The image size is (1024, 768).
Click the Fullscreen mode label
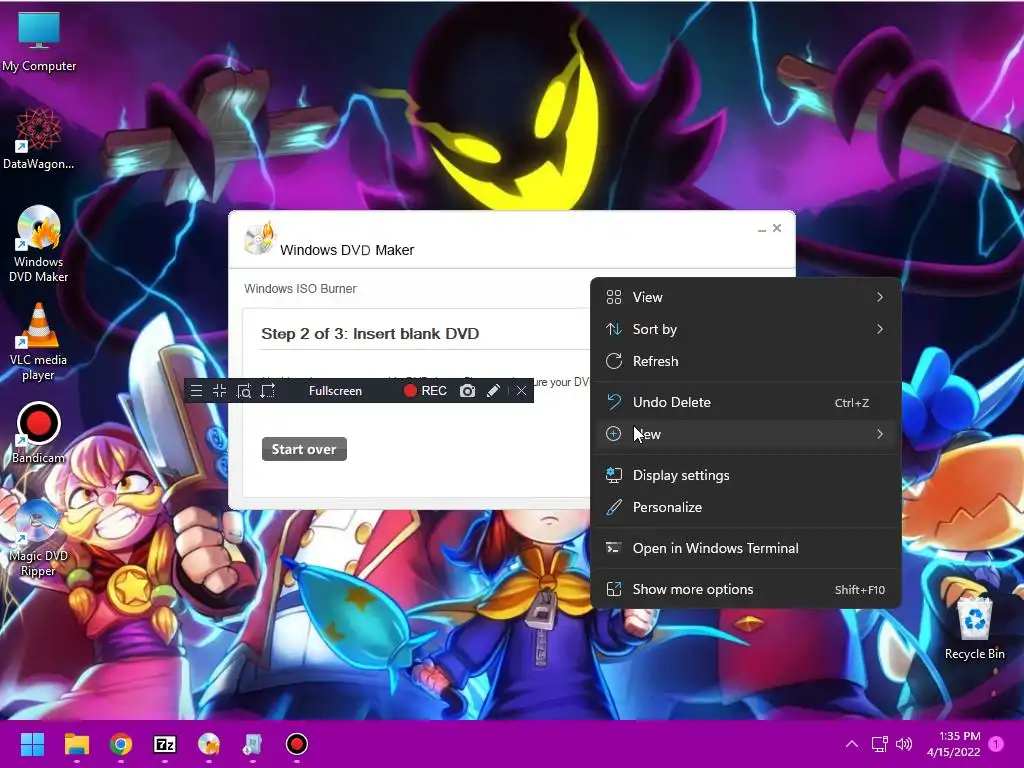coord(335,391)
